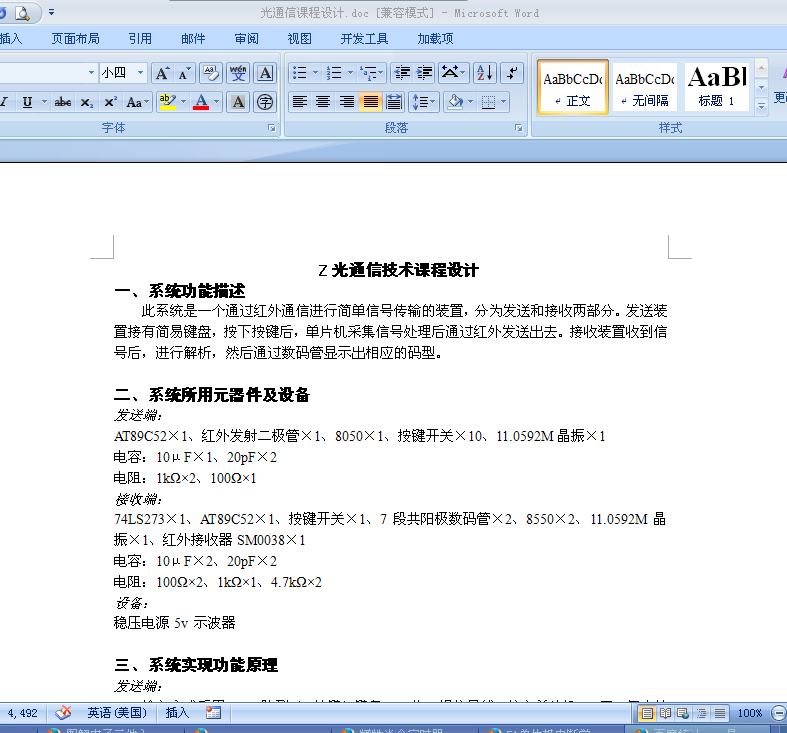Image resolution: width=787 pixels, height=733 pixels.
Task: Click the enclosed character icon
Action: click(265, 102)
